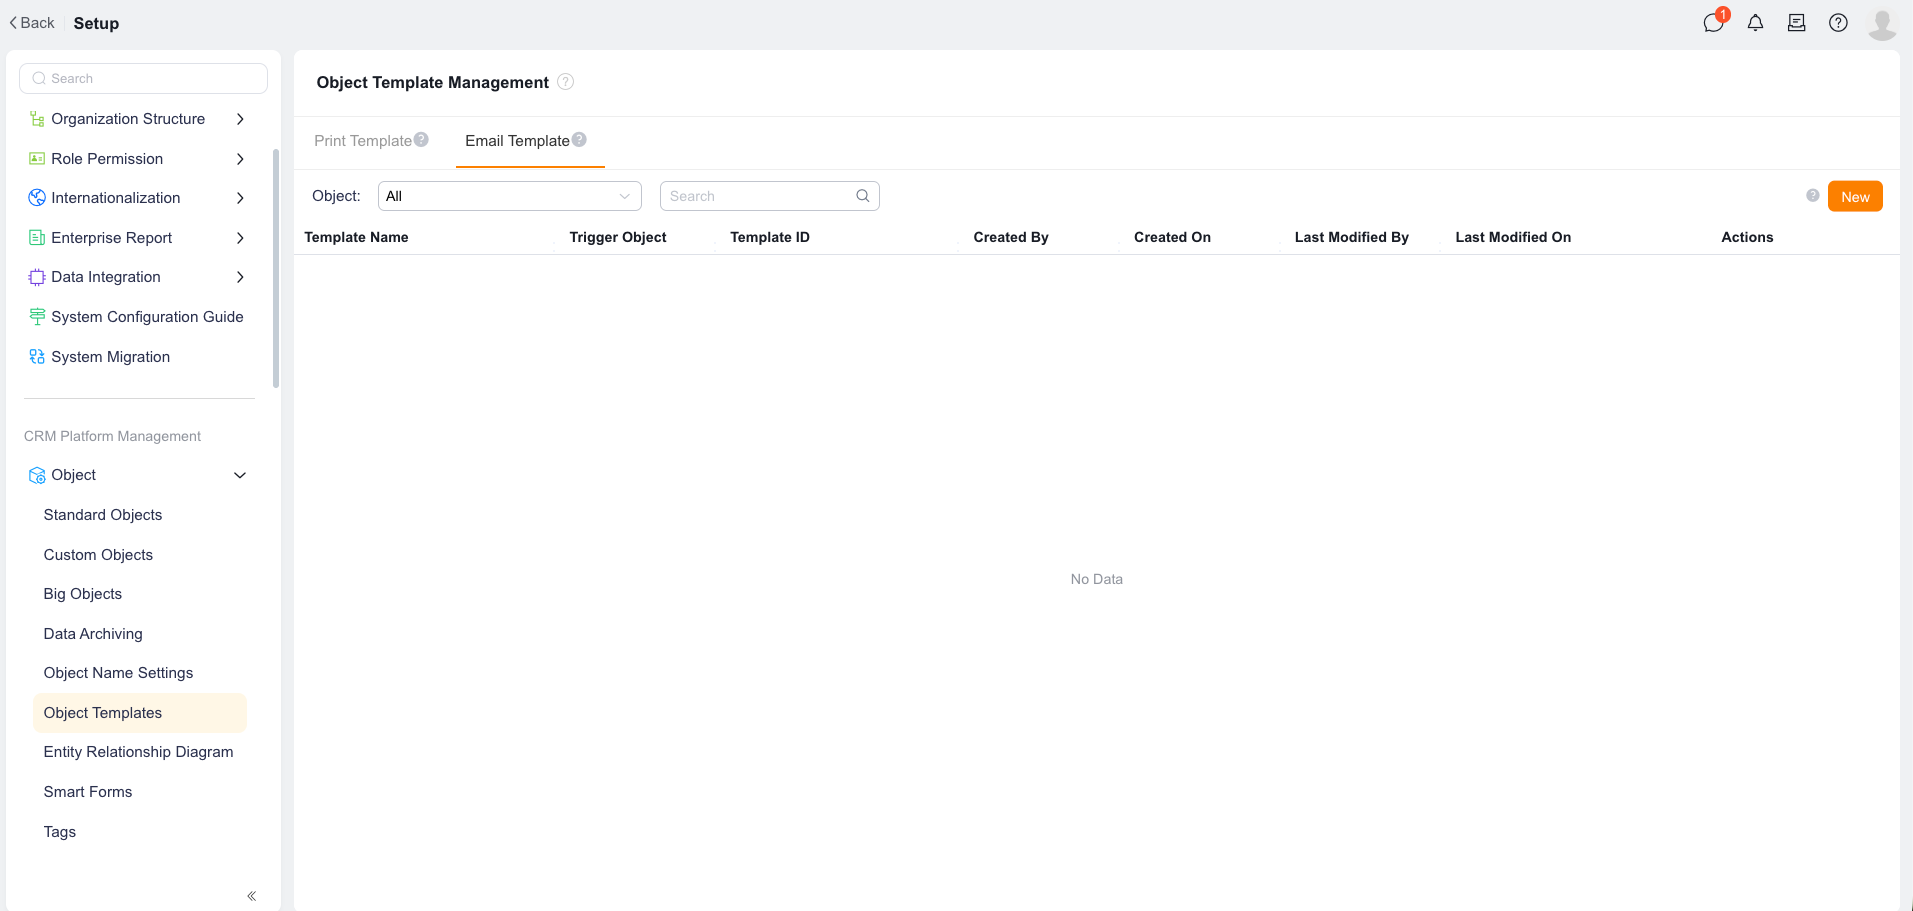Screen dimensions: 1913x911
Task: Click the magnifier icon in template search
Action: click(x=863, y=196)
